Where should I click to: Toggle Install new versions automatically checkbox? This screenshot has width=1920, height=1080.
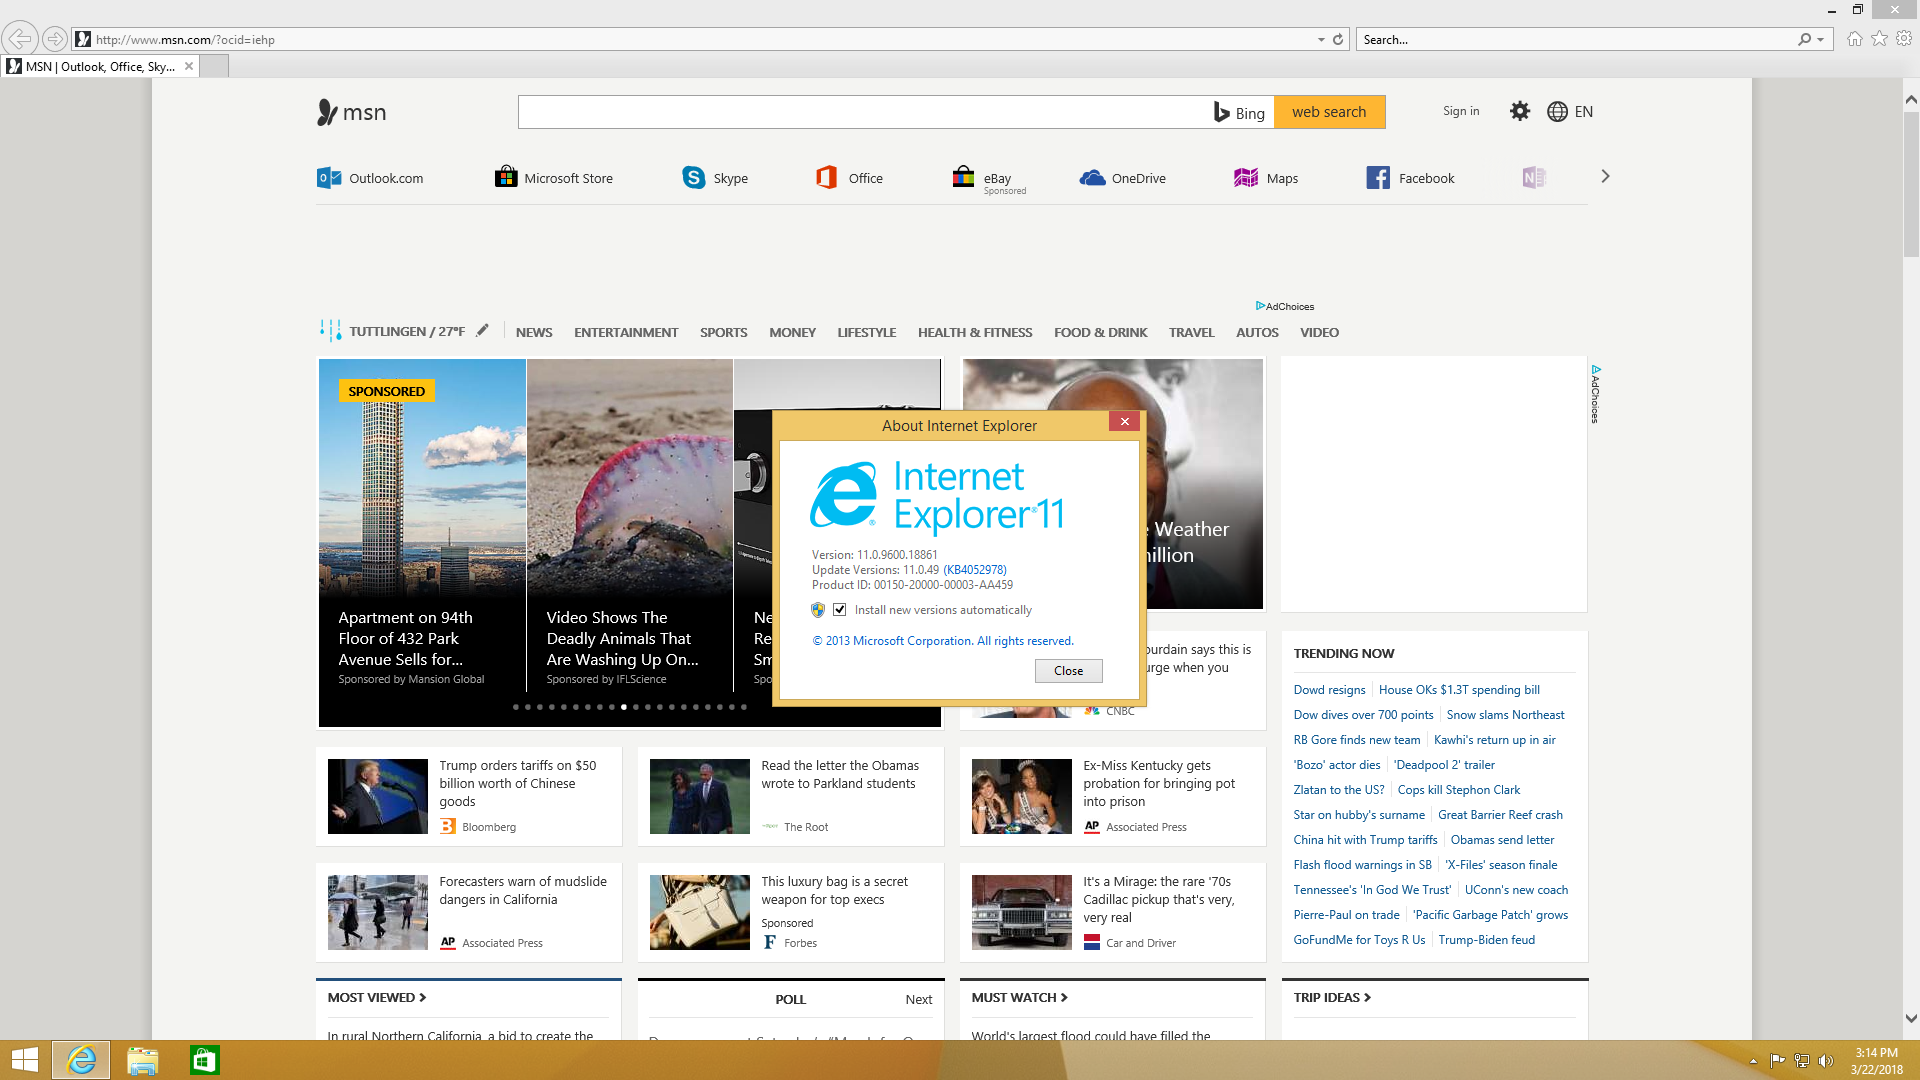tap(840, 610)
